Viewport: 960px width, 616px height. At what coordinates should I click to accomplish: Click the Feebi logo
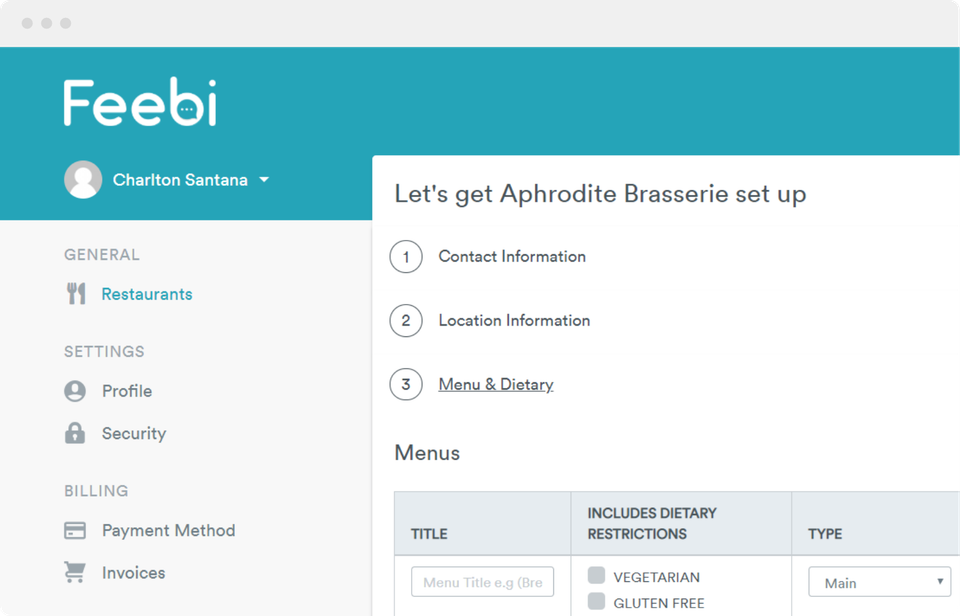(x=140, y=102)
